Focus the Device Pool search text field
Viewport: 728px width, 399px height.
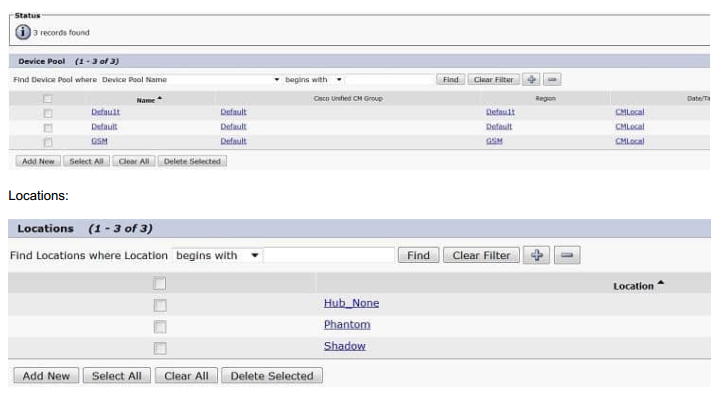pyautogui.click(x=389, y=80)
